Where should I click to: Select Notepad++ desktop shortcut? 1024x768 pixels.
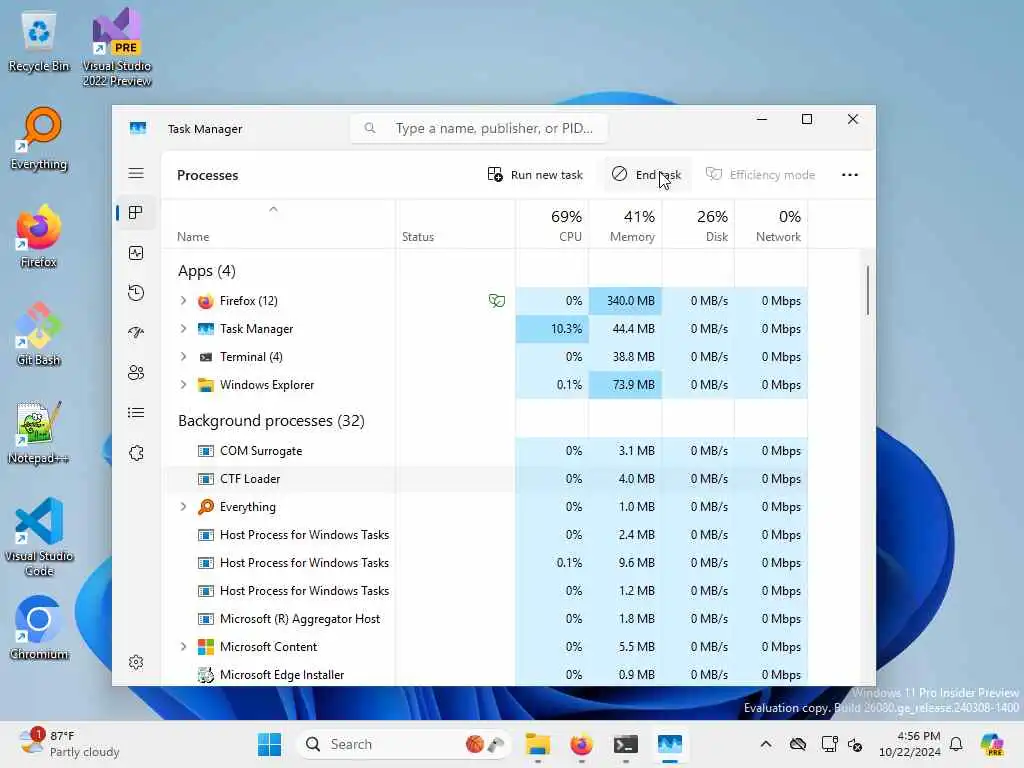[39, 432]
